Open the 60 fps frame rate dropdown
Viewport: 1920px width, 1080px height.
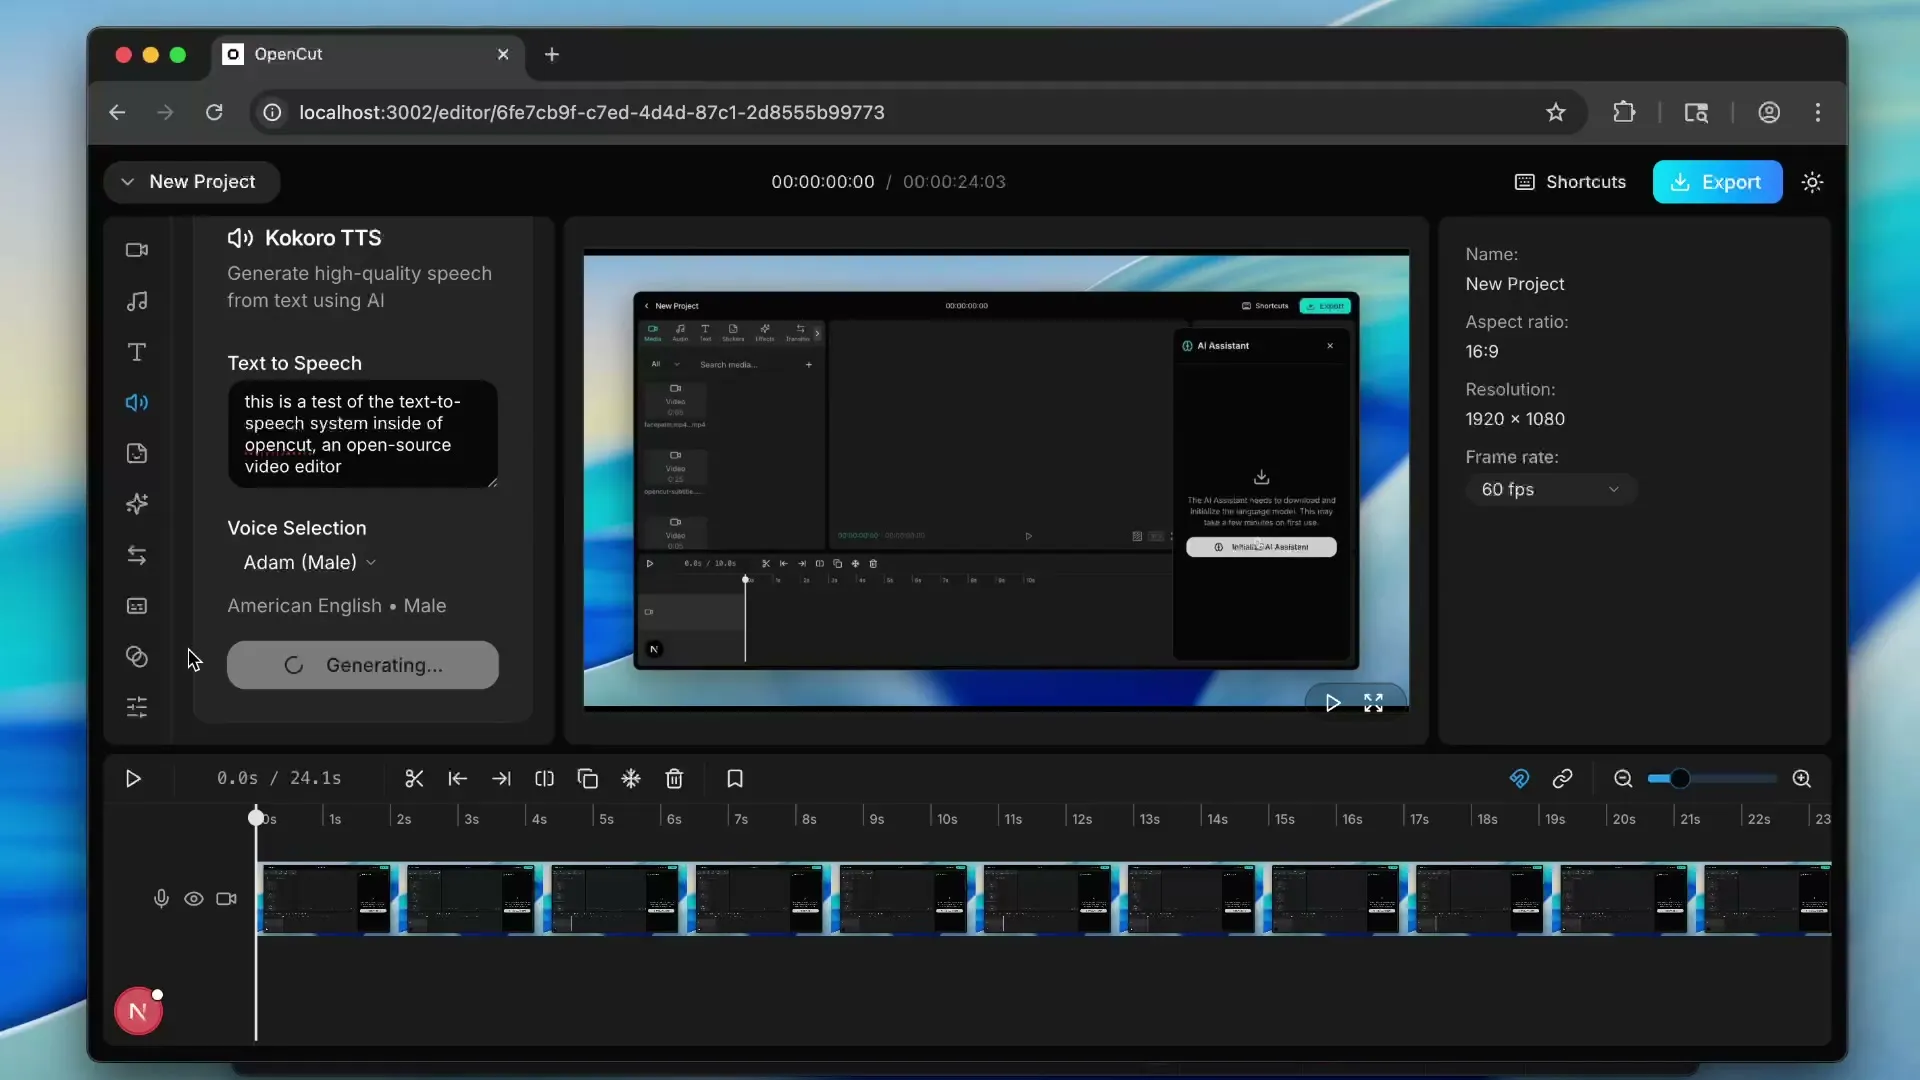pos(1550,490)
